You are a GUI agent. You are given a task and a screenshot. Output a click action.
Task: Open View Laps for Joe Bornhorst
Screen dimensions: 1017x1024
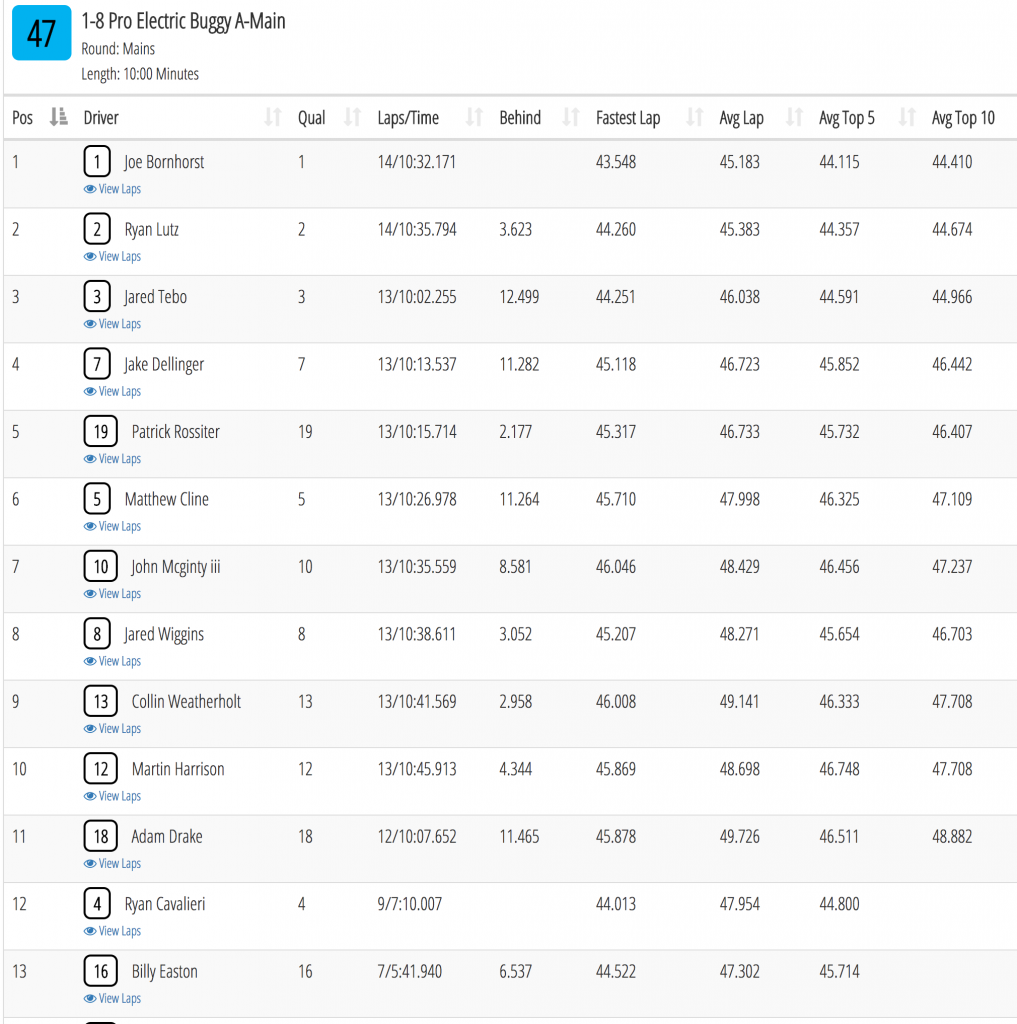pyautogui.click(x=112, y=189)
